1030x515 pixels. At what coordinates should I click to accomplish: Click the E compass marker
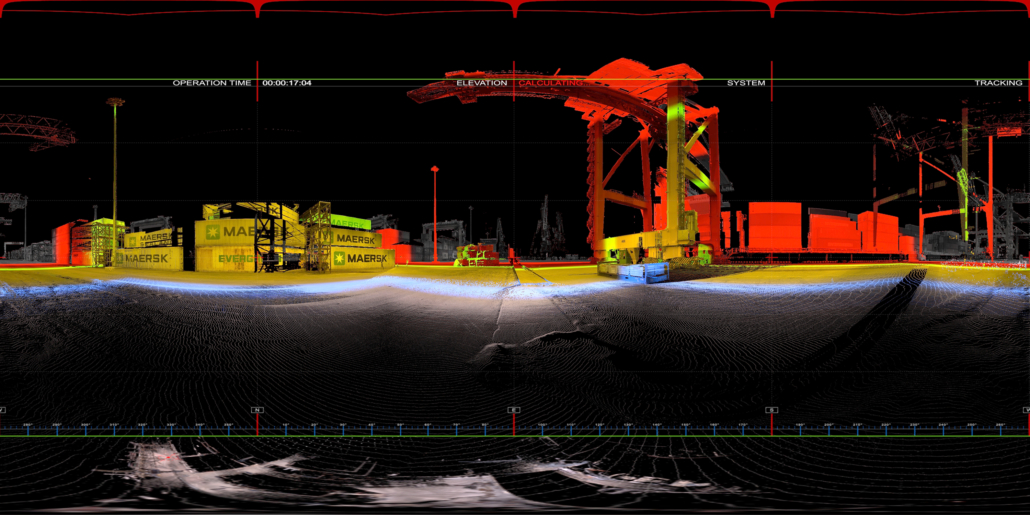pos(514,410)
